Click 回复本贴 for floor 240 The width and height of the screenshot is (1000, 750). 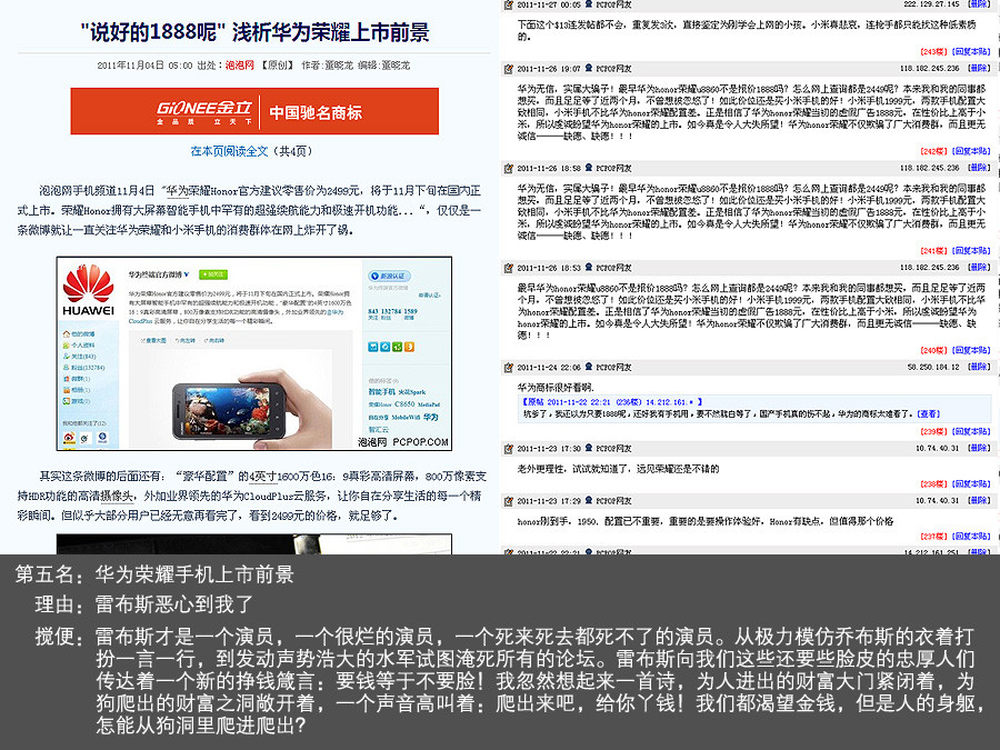click(971, 350)
